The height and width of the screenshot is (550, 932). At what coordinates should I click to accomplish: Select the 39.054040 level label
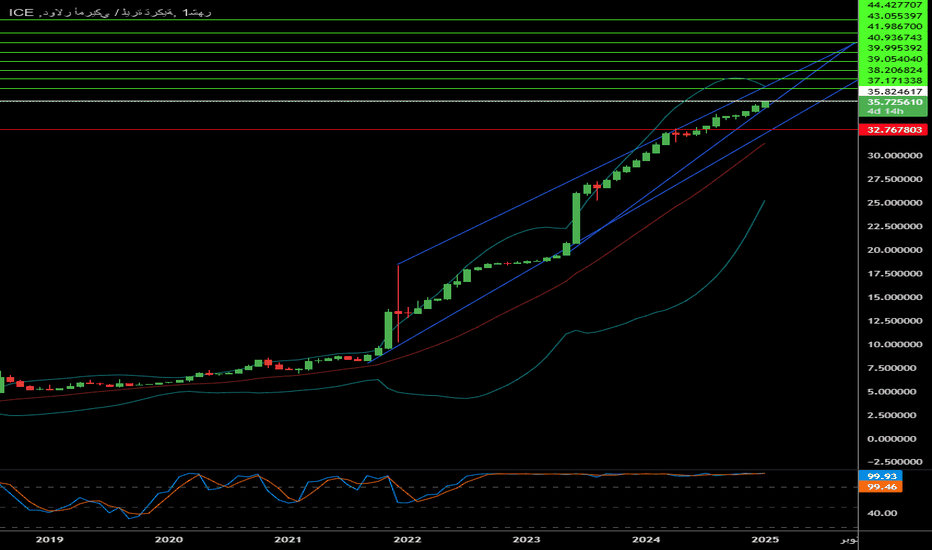[895, 59]
